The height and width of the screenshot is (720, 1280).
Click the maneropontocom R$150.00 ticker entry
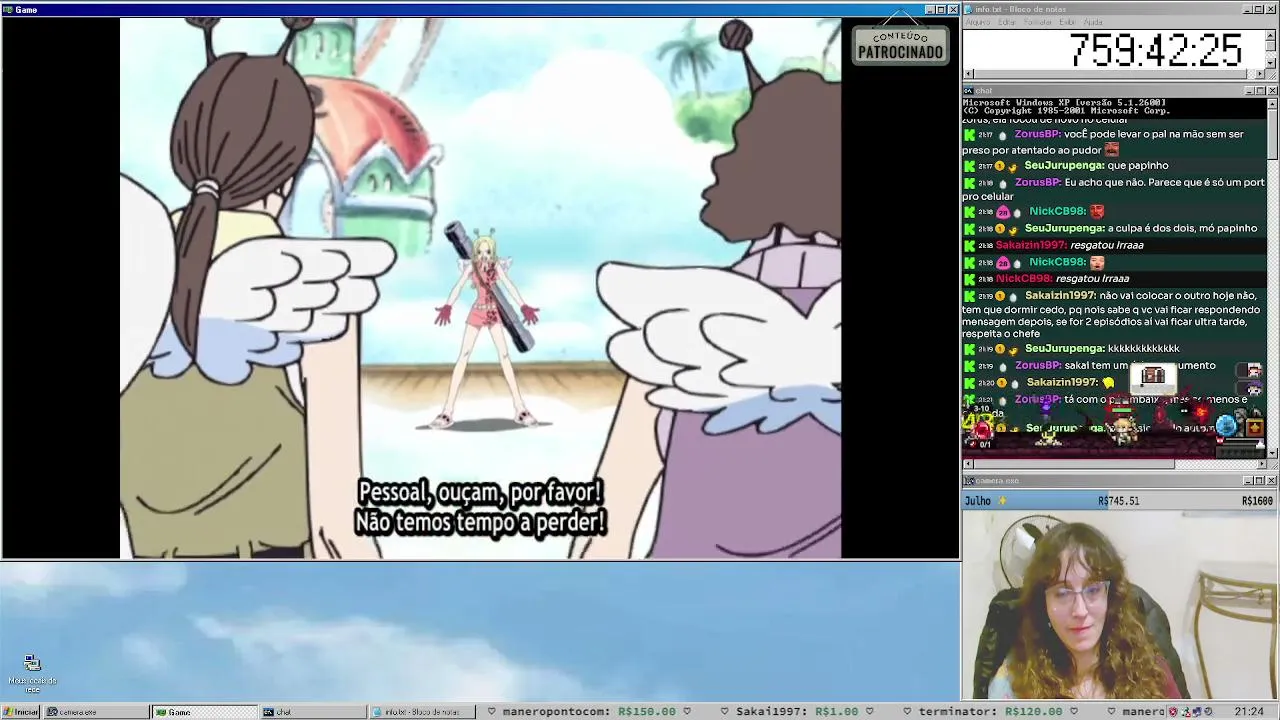[x=589, y=712]
